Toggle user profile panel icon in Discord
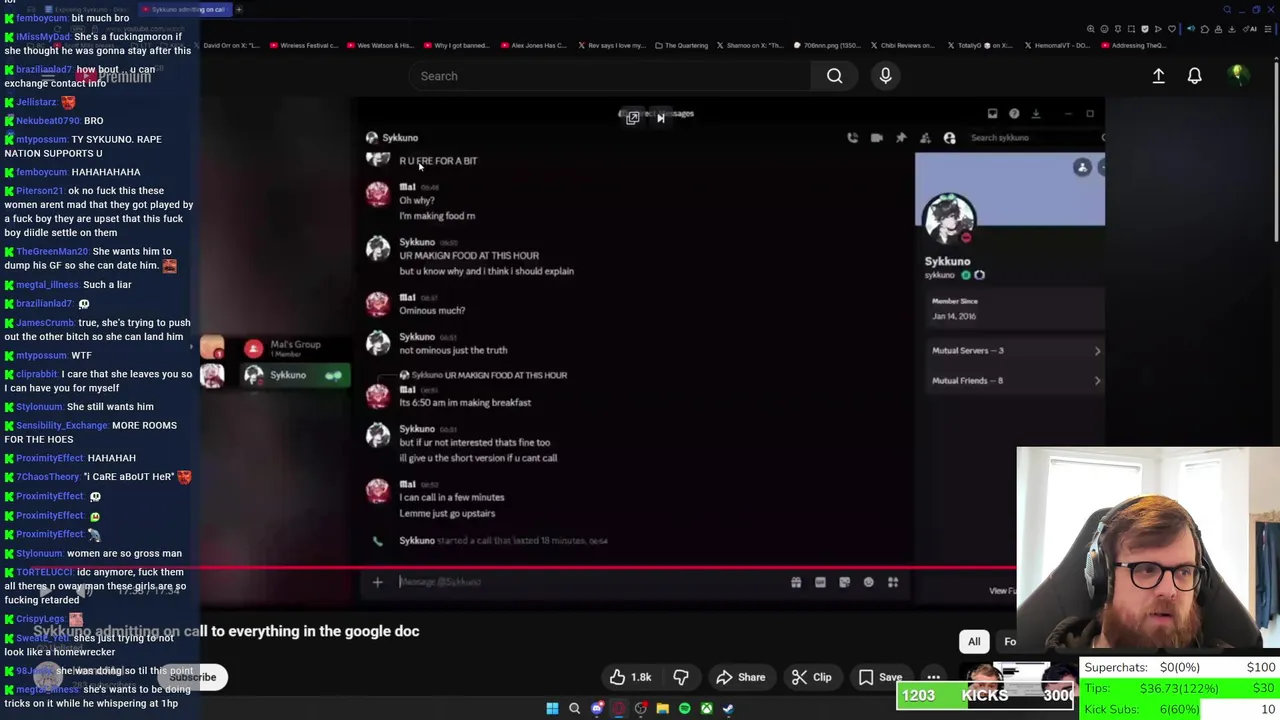 tap(949, 138)
